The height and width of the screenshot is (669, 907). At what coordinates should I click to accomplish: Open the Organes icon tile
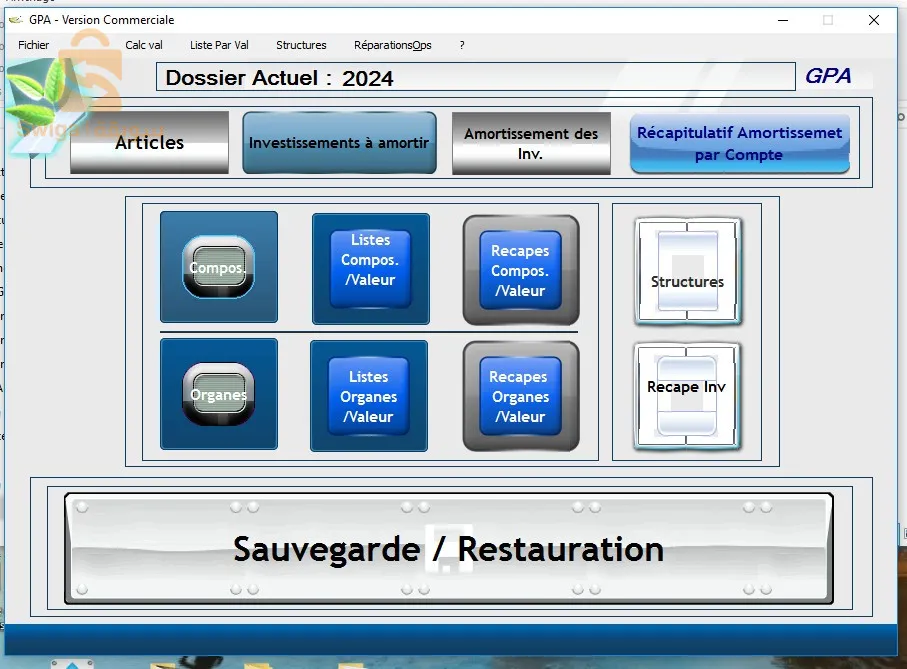(218, 394)
